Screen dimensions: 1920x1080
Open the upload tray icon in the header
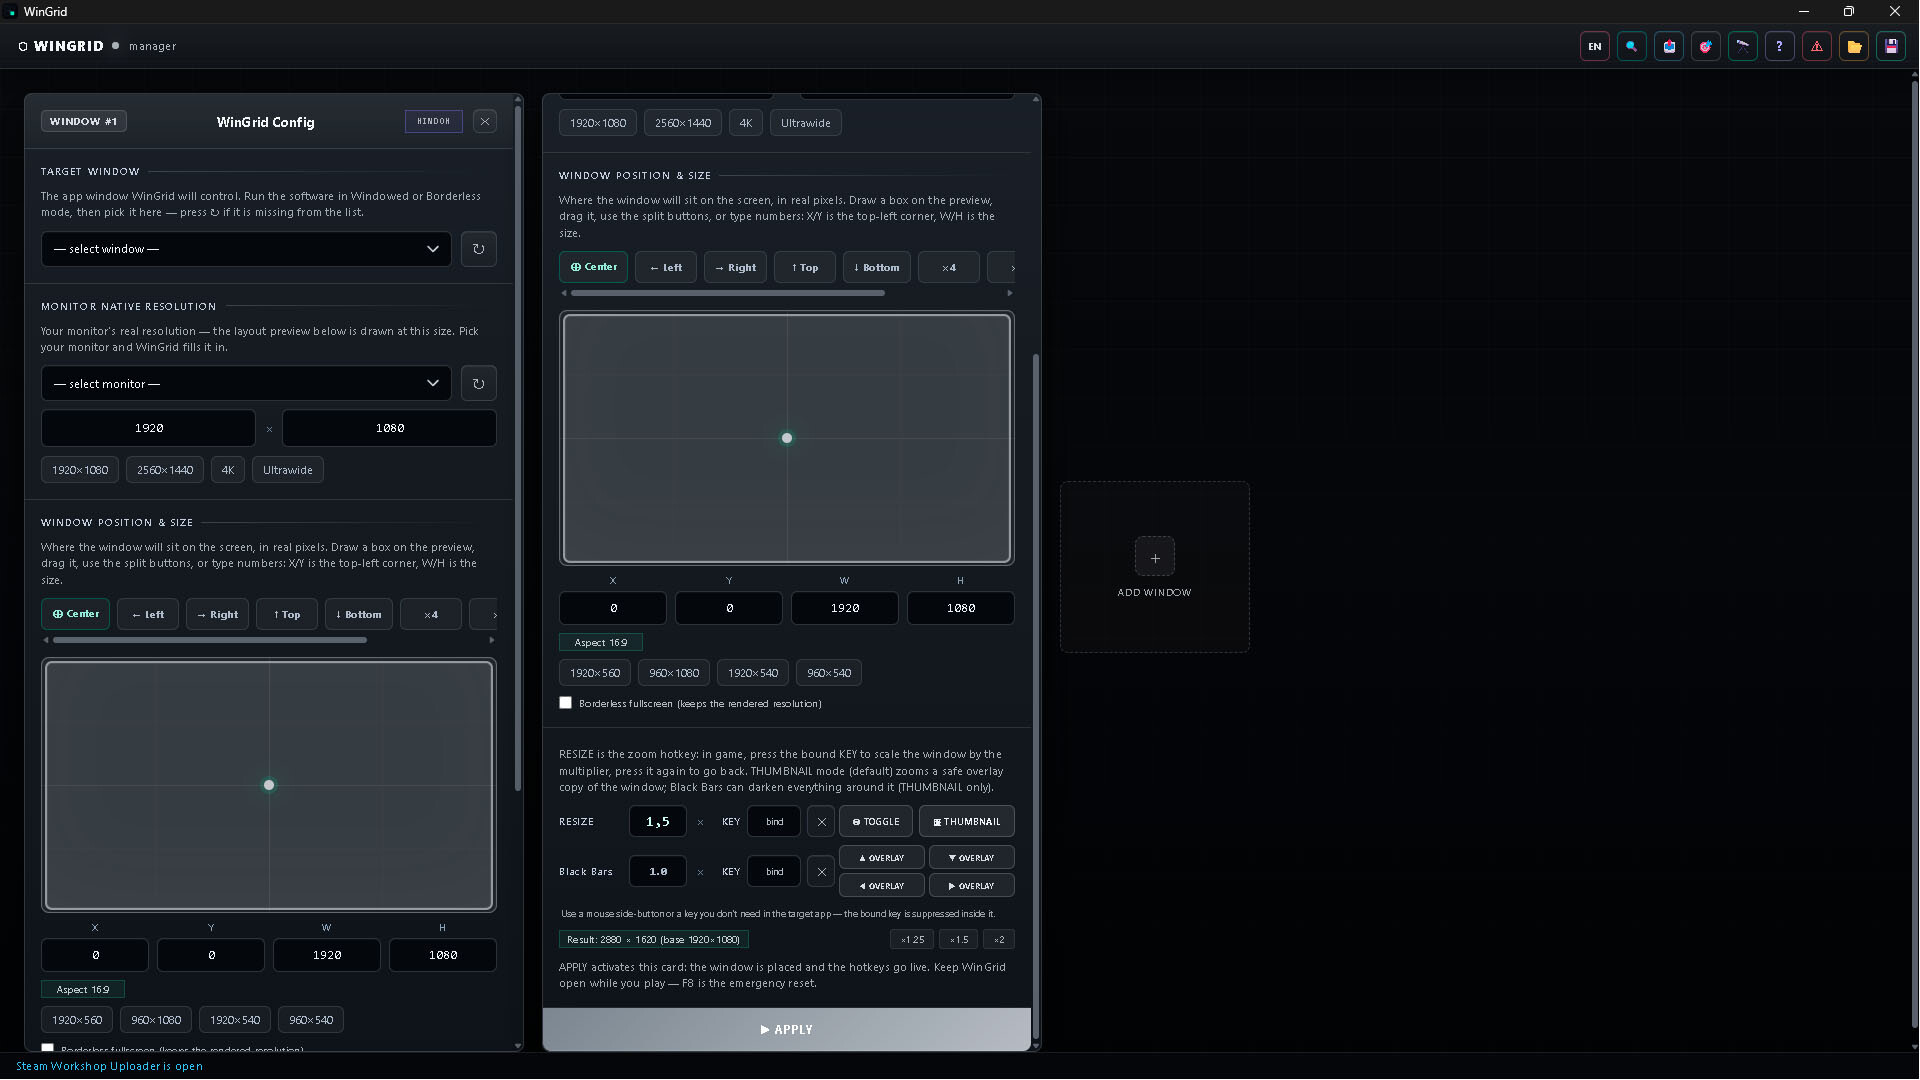tap(1668, 46)
